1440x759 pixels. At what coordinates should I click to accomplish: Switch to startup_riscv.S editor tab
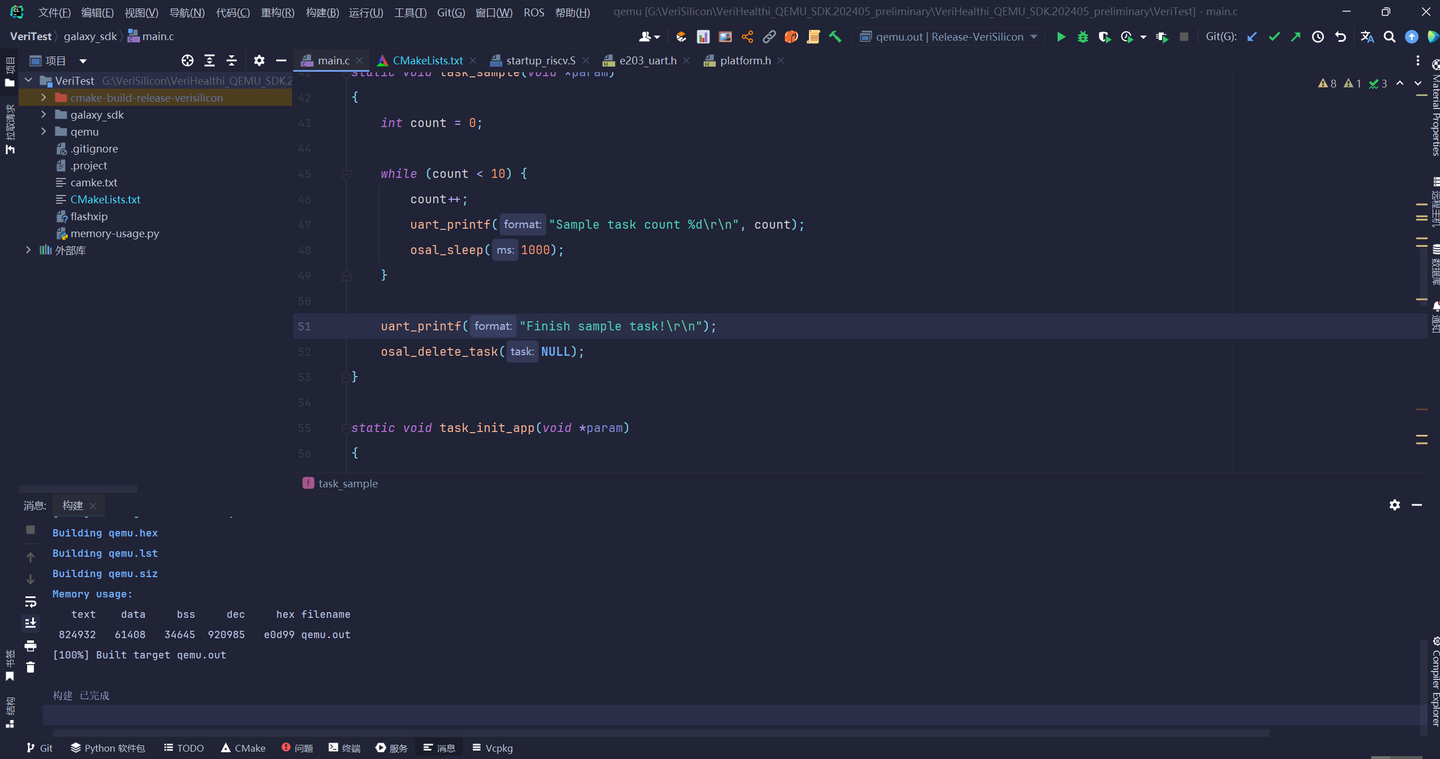[x=540, y=61]
